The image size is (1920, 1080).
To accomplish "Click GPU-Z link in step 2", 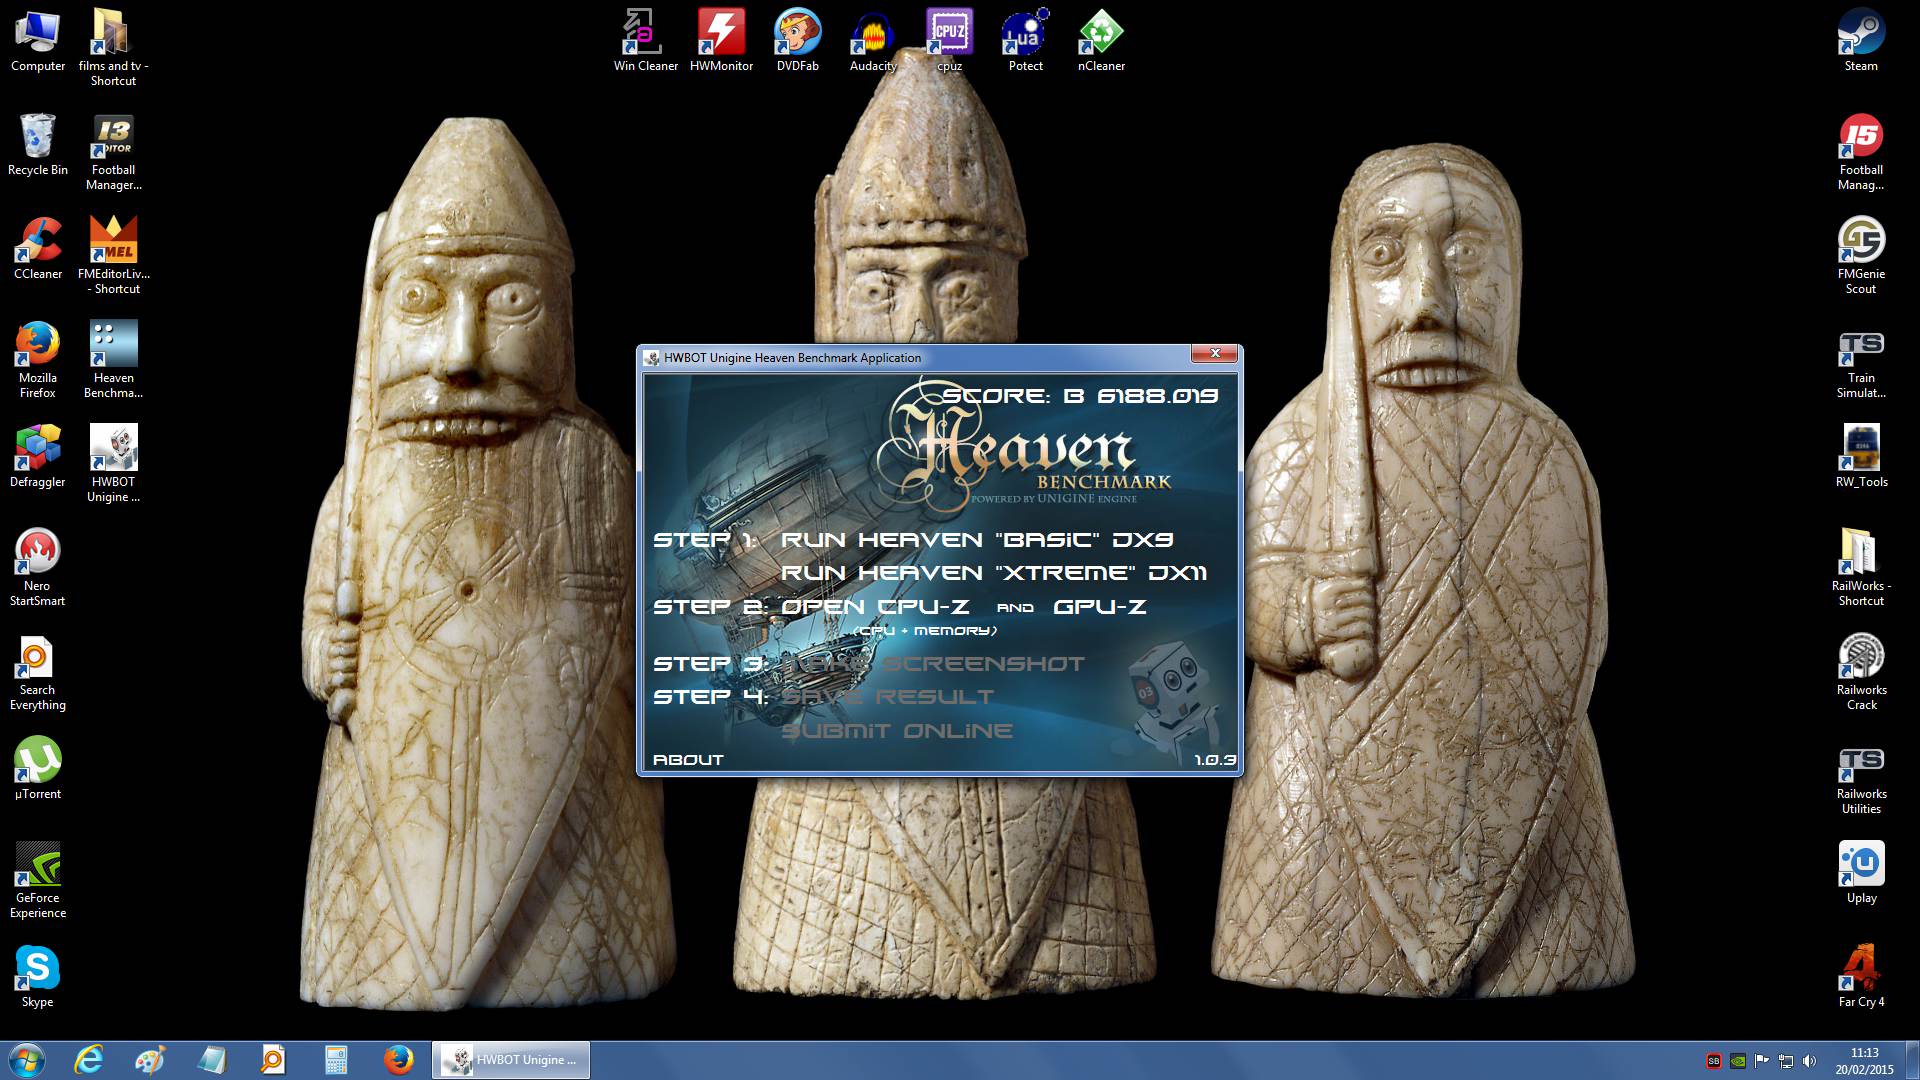I will (1100, 607).
